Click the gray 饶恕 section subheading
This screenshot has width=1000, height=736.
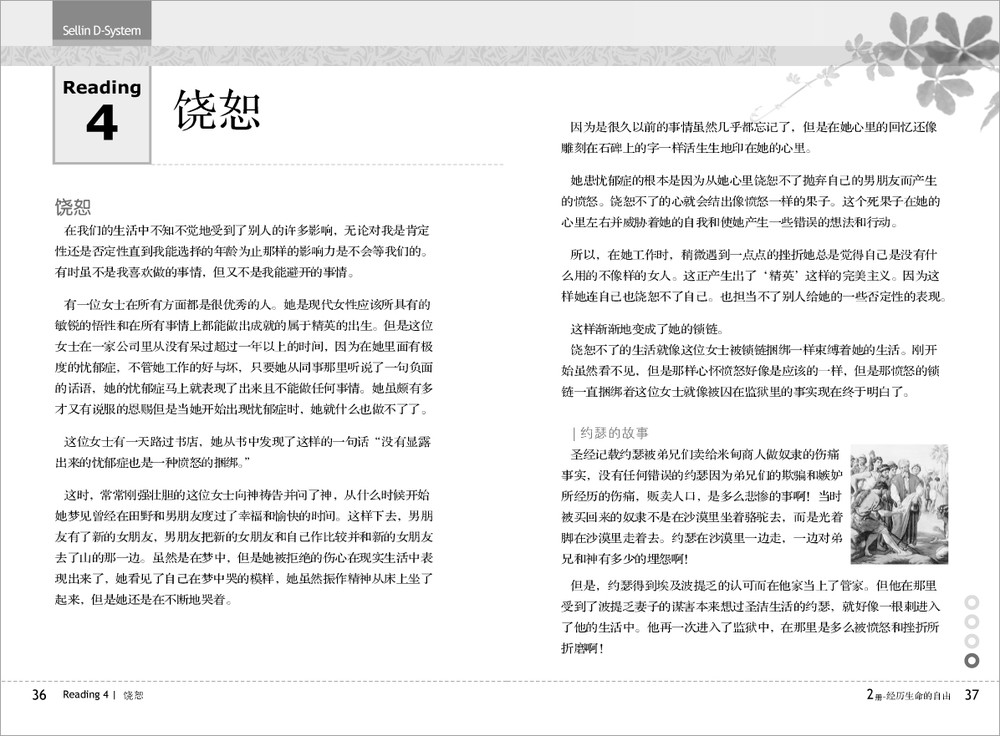click(73, 207)
